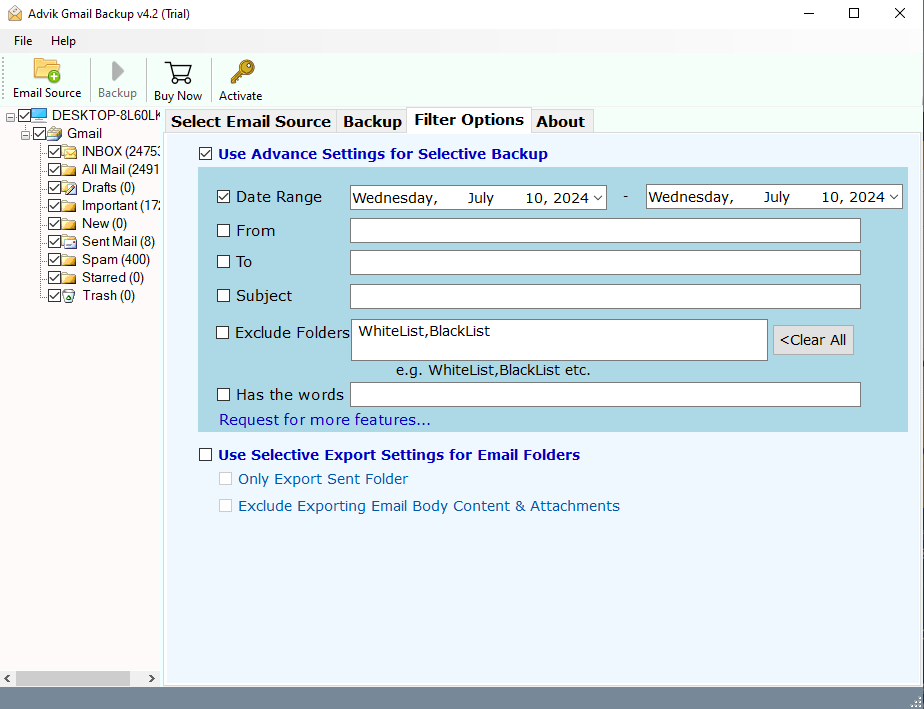924x709 pixels.
Task: Click the Trash recycle bin icon
Action: 69,296
